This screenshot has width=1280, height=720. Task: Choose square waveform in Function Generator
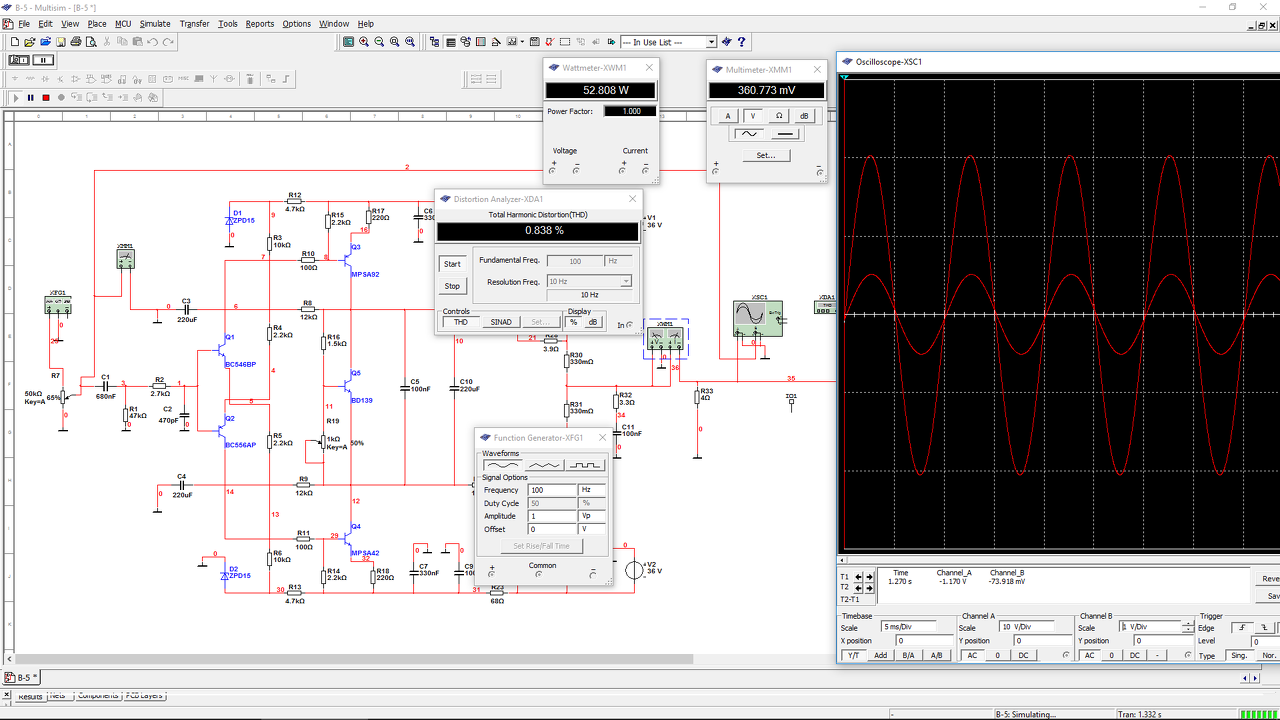(x=586, y=465)
